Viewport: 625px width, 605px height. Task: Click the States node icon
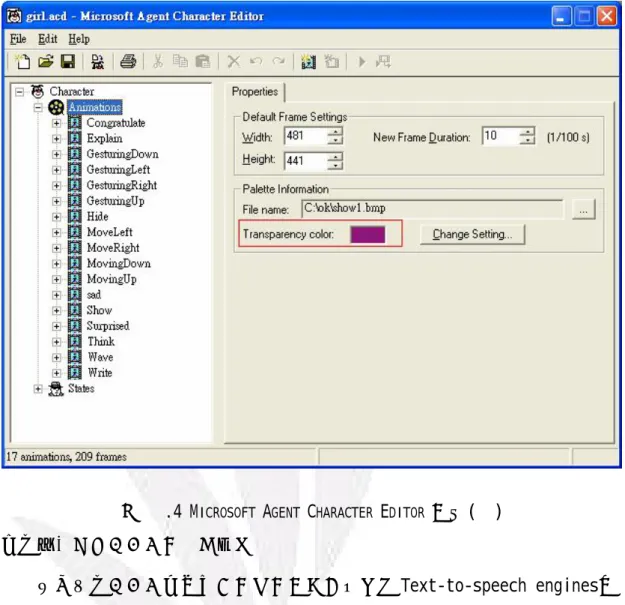56,389
